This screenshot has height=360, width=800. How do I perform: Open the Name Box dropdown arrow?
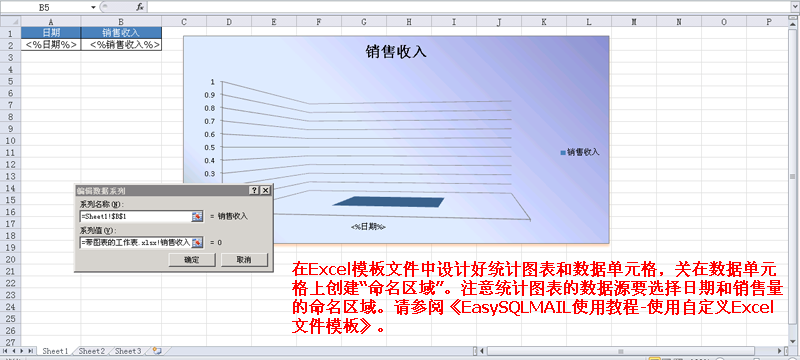point(93,7)
